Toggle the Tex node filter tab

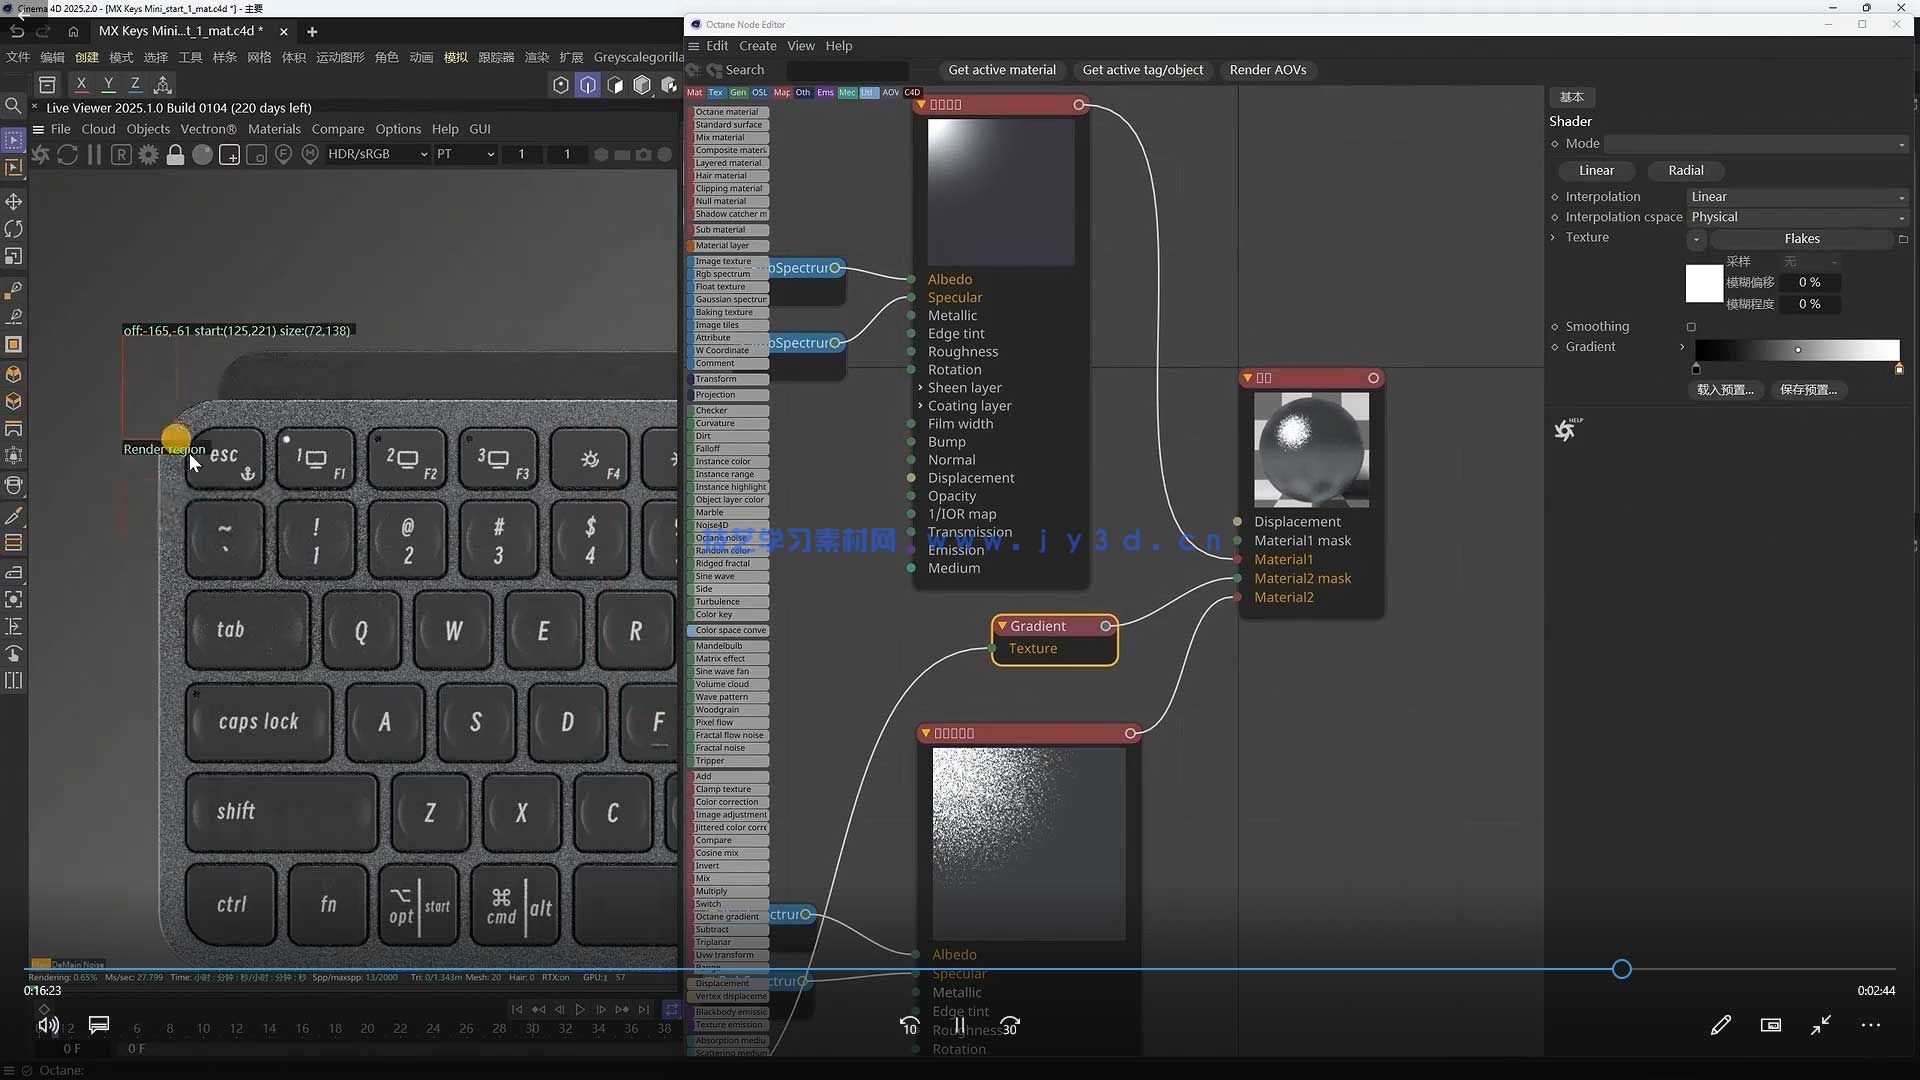716,92
